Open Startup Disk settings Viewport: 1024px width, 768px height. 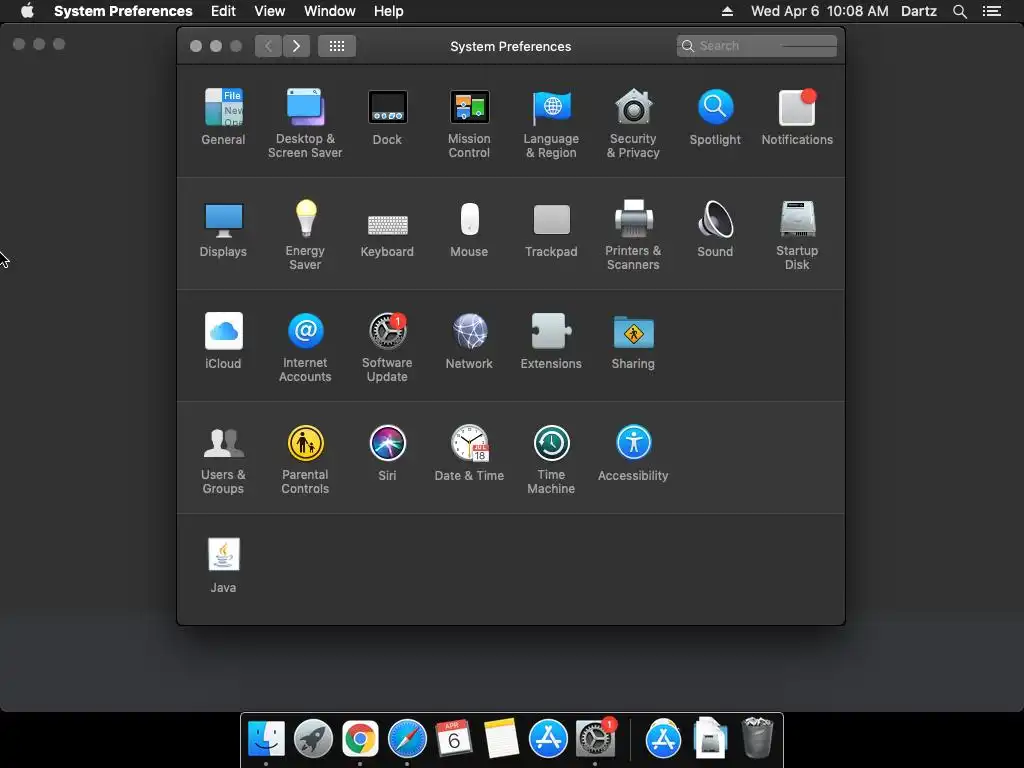[x=797, y=235]
